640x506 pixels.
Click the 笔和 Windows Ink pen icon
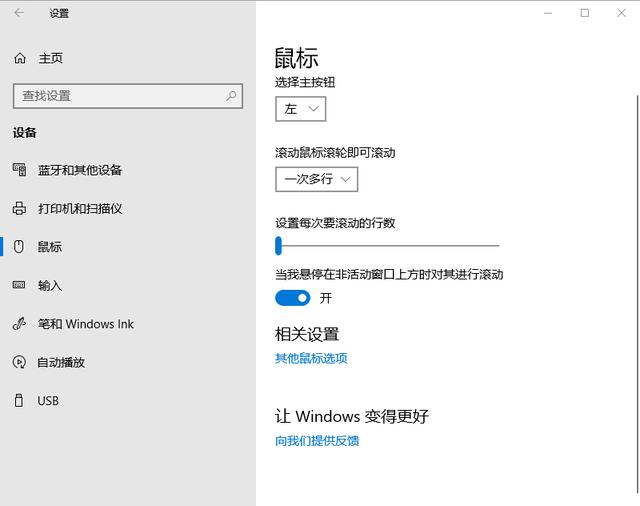19,324
